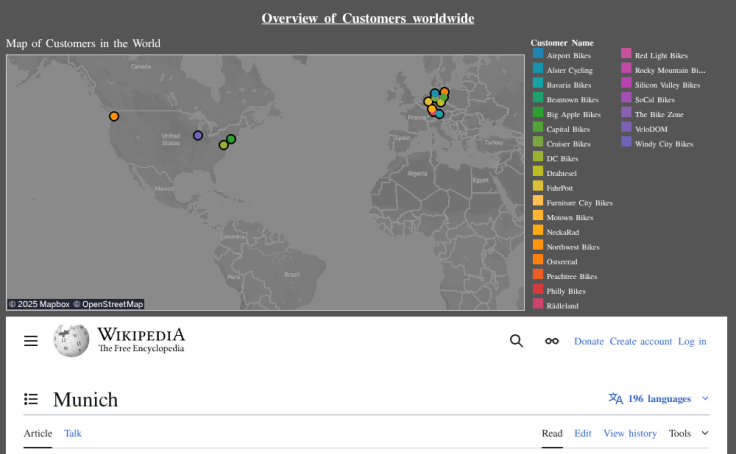Click the purple map marker near Chicago
Screen dimensions: 736x454
[x=198, y=135]
